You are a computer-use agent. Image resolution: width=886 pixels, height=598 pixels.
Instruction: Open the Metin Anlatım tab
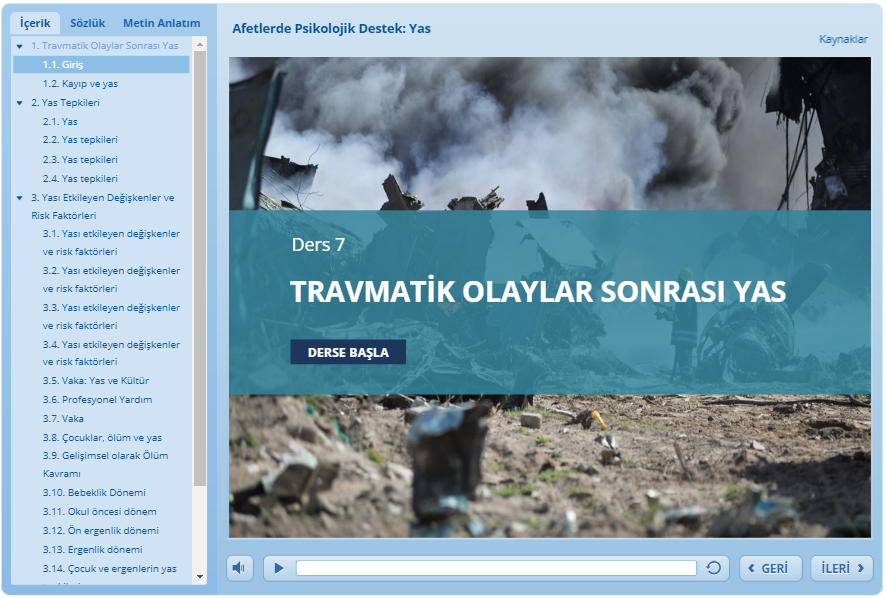[x=162, y=23]
